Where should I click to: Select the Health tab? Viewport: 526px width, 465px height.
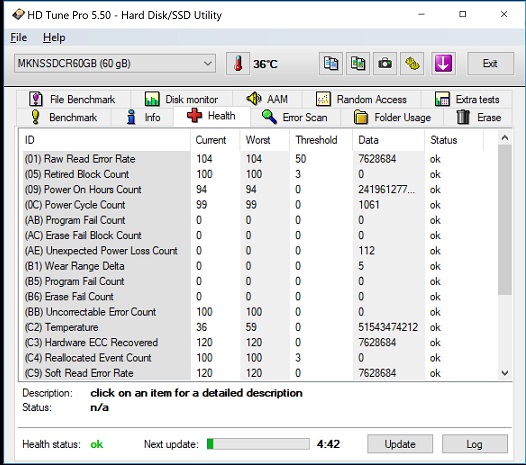click(x=212, y=116)
